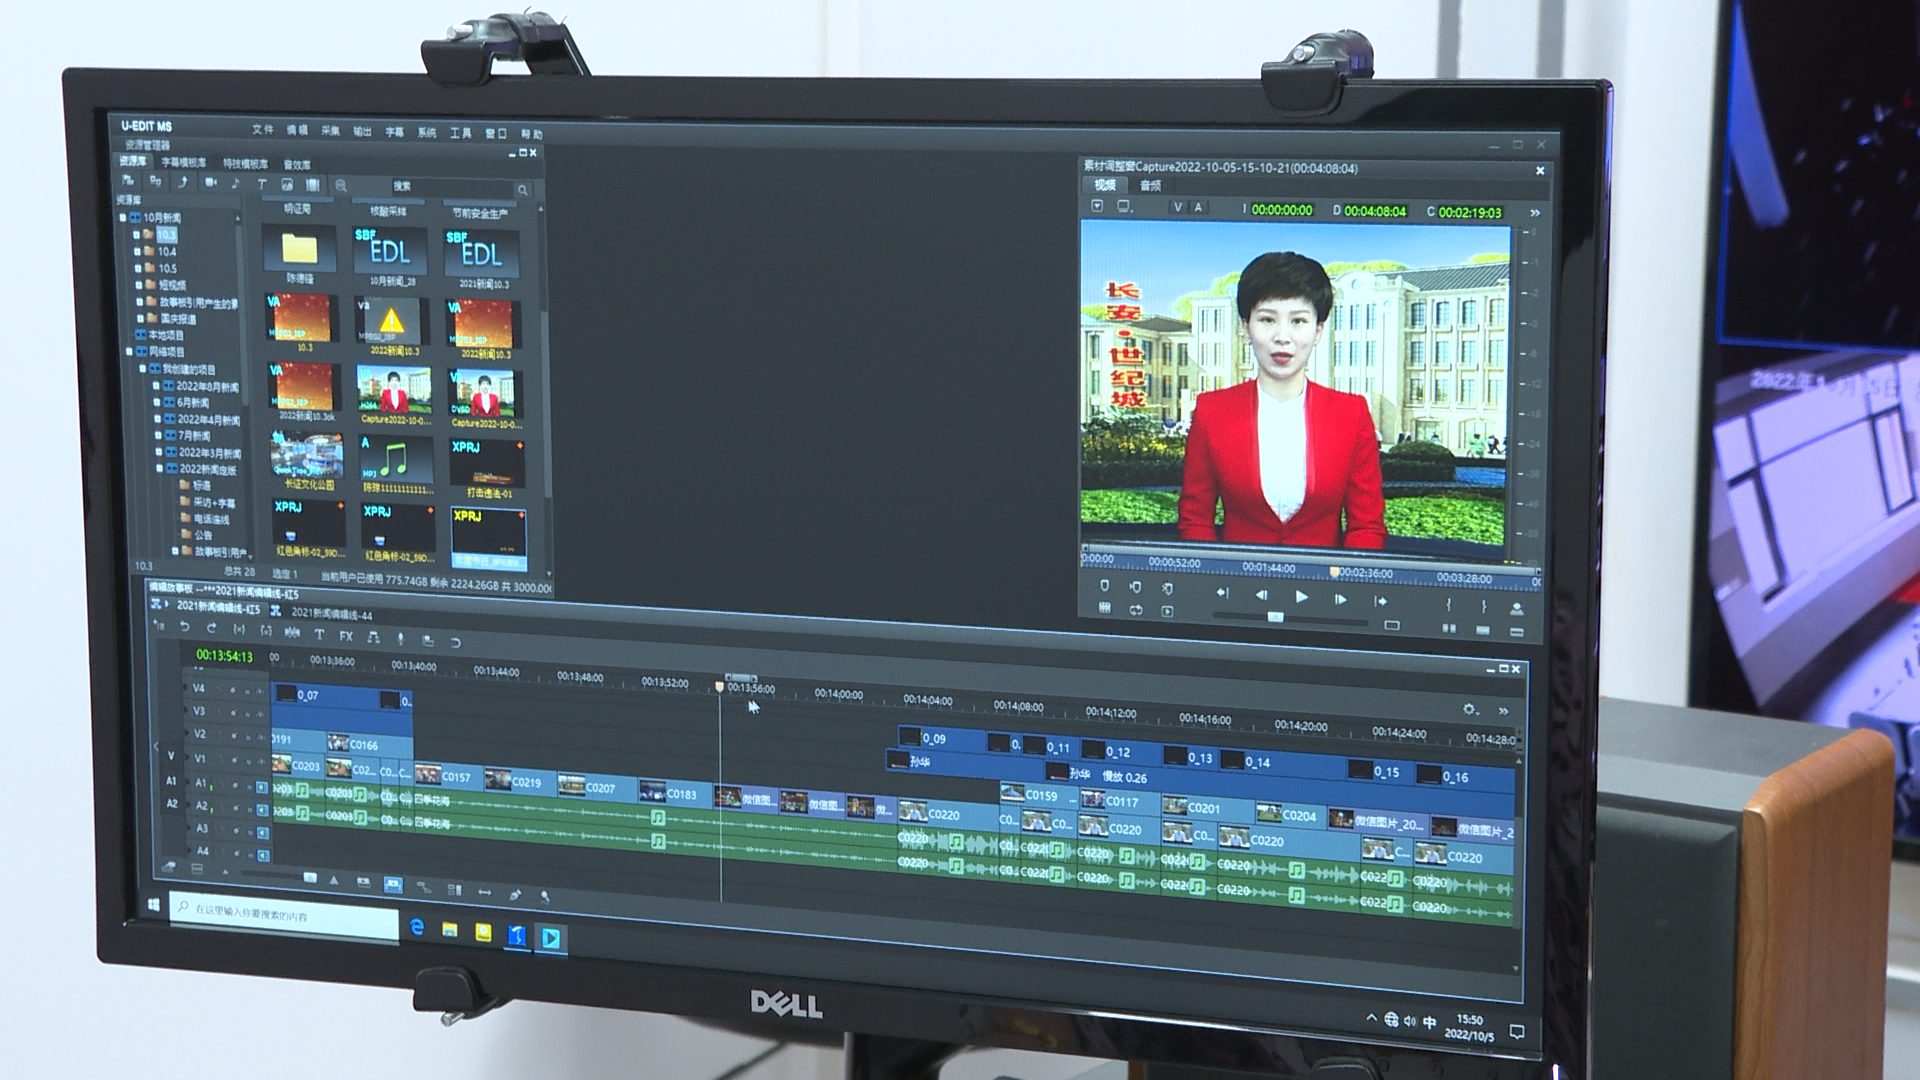Screen dimensions: 1920x1080
Task: Open the 工具 menu
Action: (460, 133)
